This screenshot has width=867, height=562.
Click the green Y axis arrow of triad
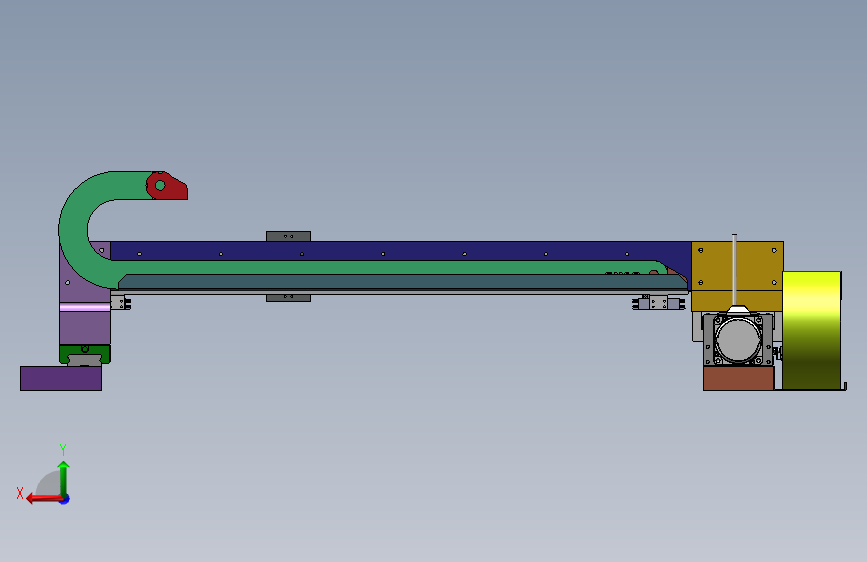point(64,478)
